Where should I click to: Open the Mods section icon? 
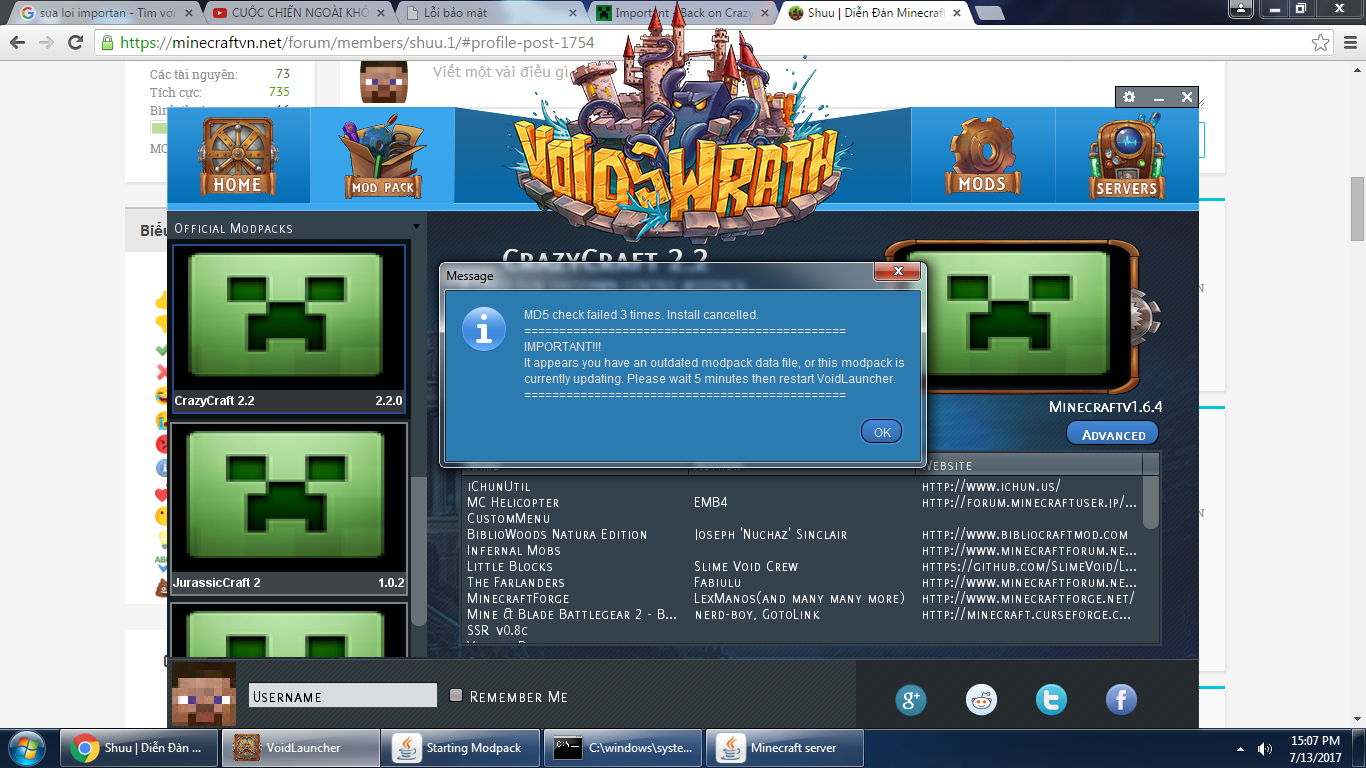pos(982,157)
